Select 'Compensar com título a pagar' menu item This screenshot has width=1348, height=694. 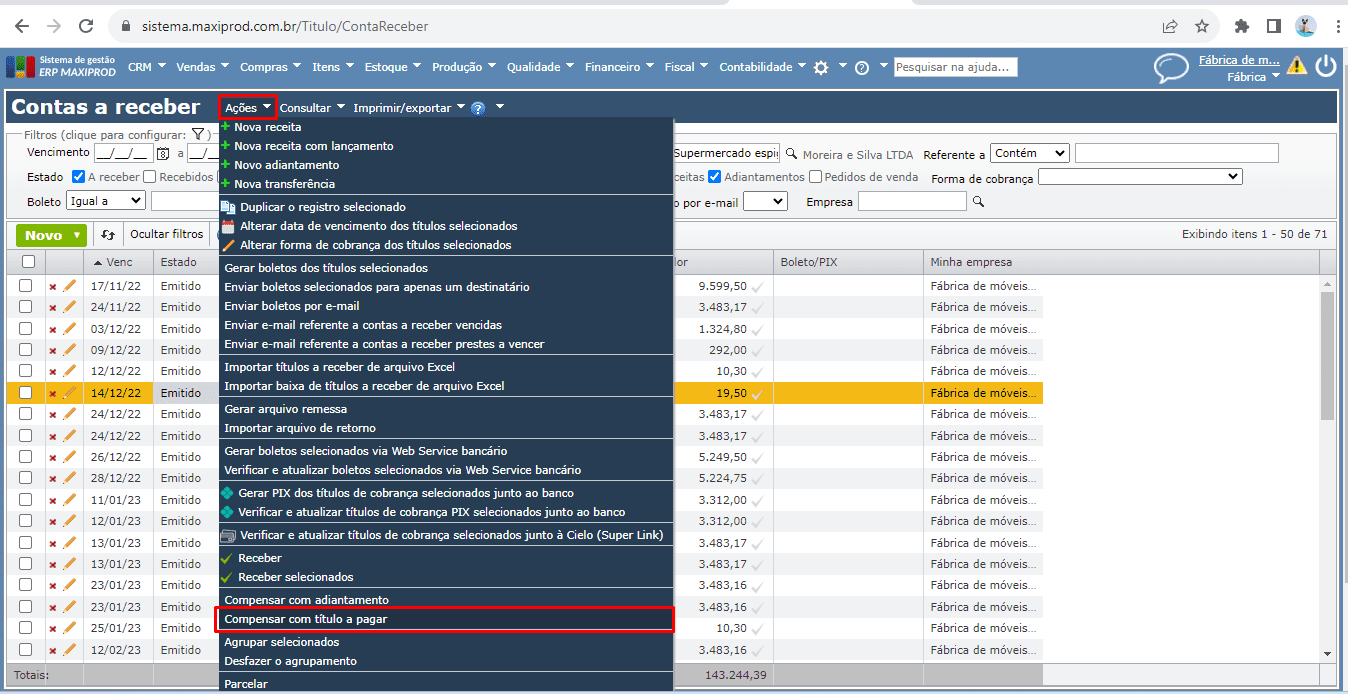pos(306,620)
